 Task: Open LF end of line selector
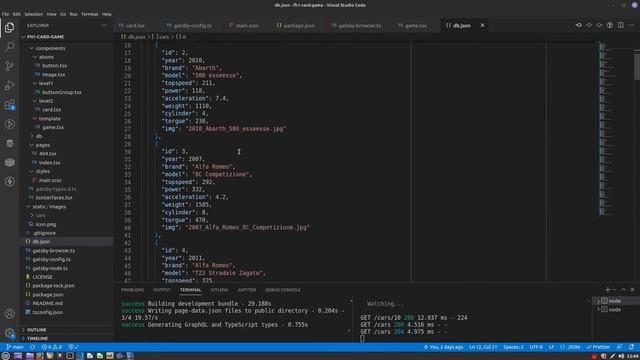coord(551,347)
